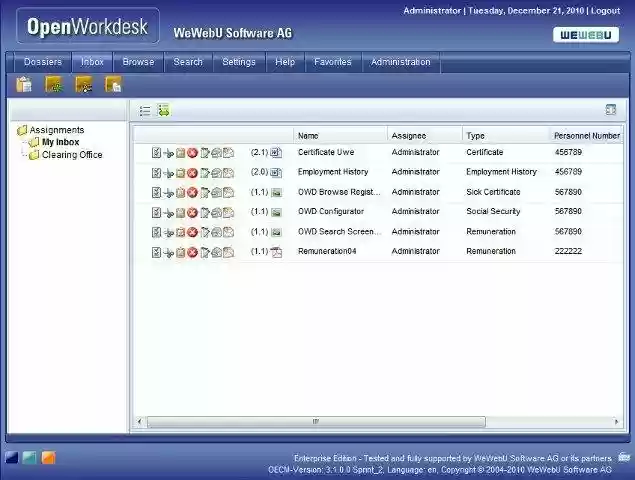Image resolution: width=635 pixels, height=480 pixels.
Task: Click the scroll left arrow of the list
Action: click(140, 422)
